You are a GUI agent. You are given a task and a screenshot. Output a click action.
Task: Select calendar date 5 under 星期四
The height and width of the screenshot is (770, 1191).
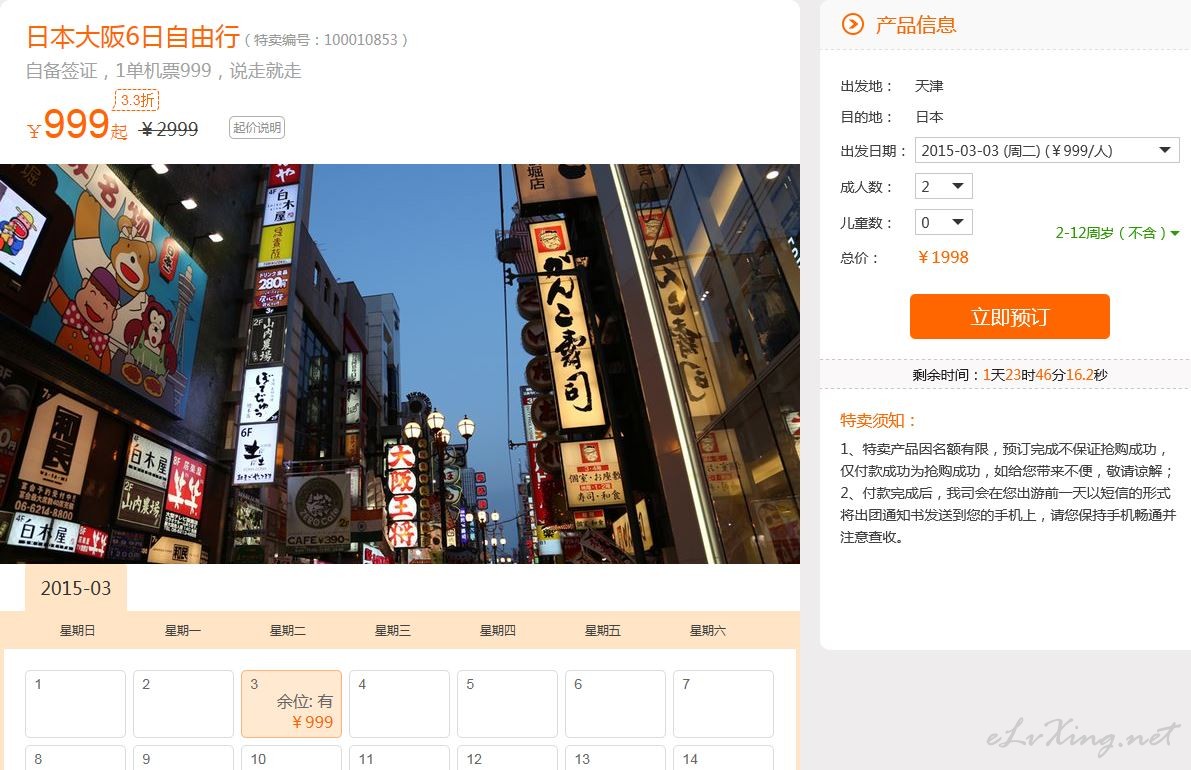click(507, 704)
